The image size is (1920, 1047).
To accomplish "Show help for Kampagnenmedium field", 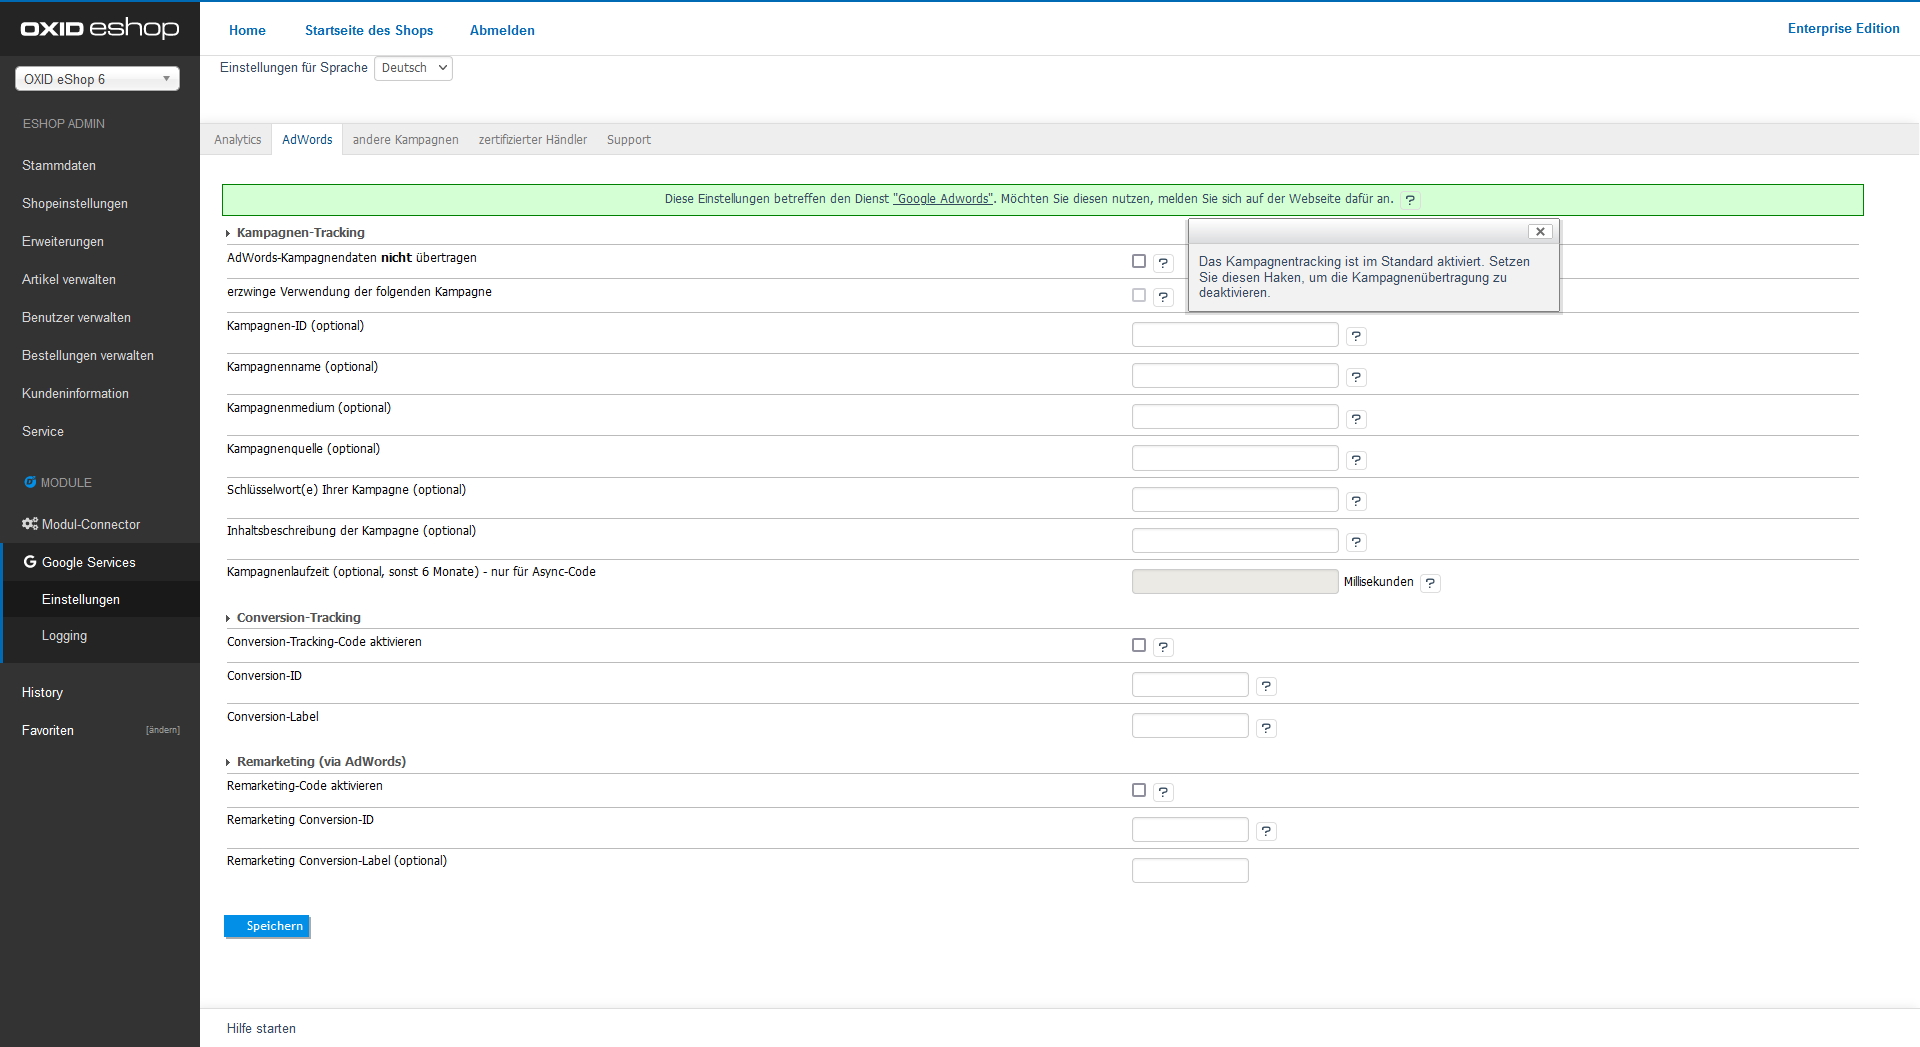I will 1356,419.
